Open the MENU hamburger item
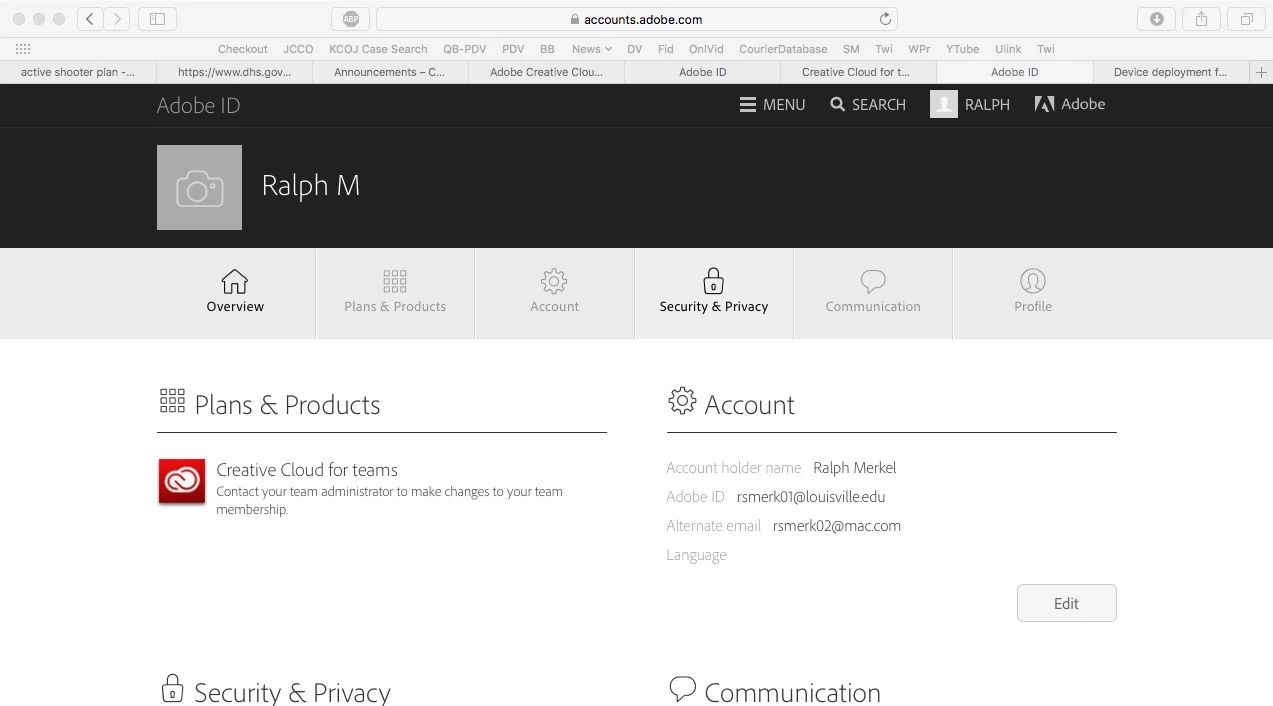The height and width of the screenshot is (706, 1273). (x=772, y=105)
